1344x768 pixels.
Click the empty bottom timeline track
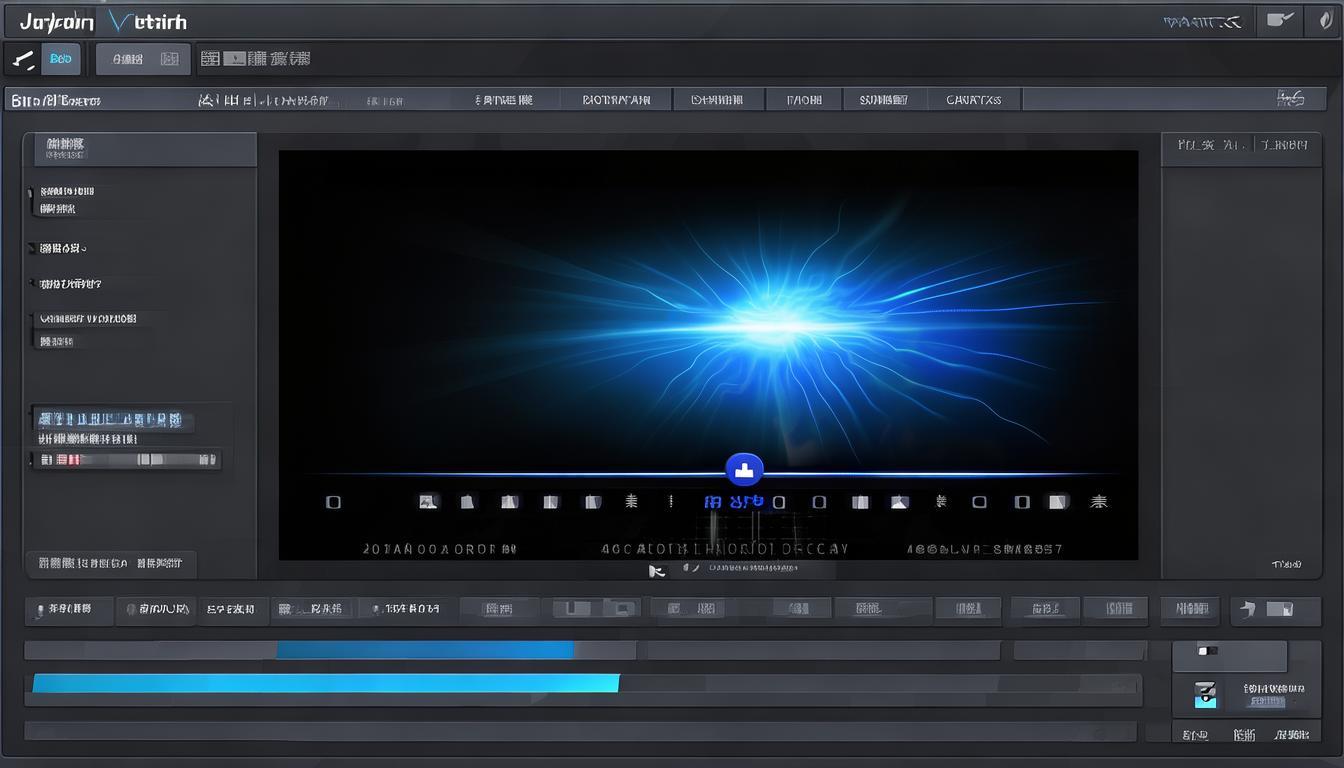click(x=580, y=731)
